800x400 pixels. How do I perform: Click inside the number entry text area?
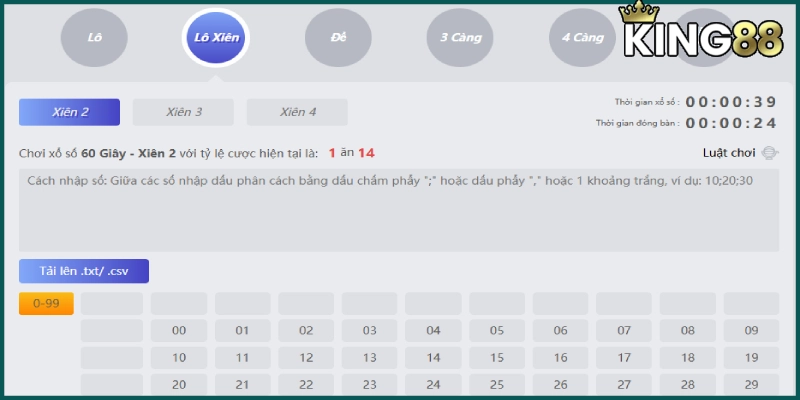[x=398, y=210]
